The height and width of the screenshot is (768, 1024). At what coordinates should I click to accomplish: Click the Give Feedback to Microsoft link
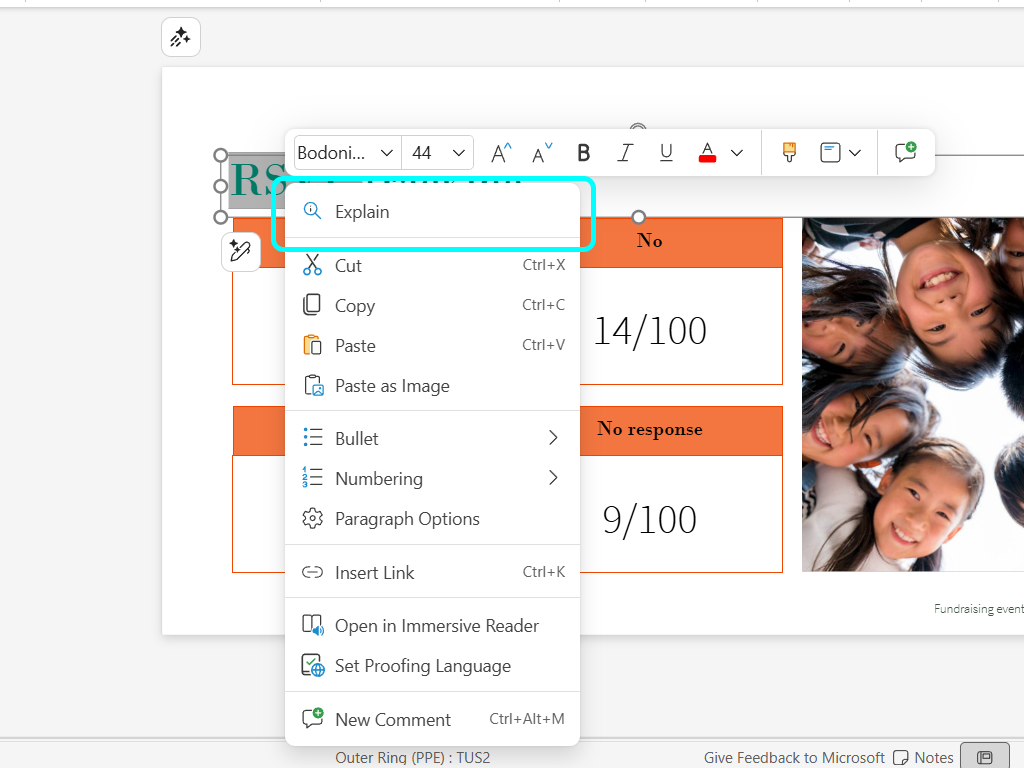pos(794,757)
